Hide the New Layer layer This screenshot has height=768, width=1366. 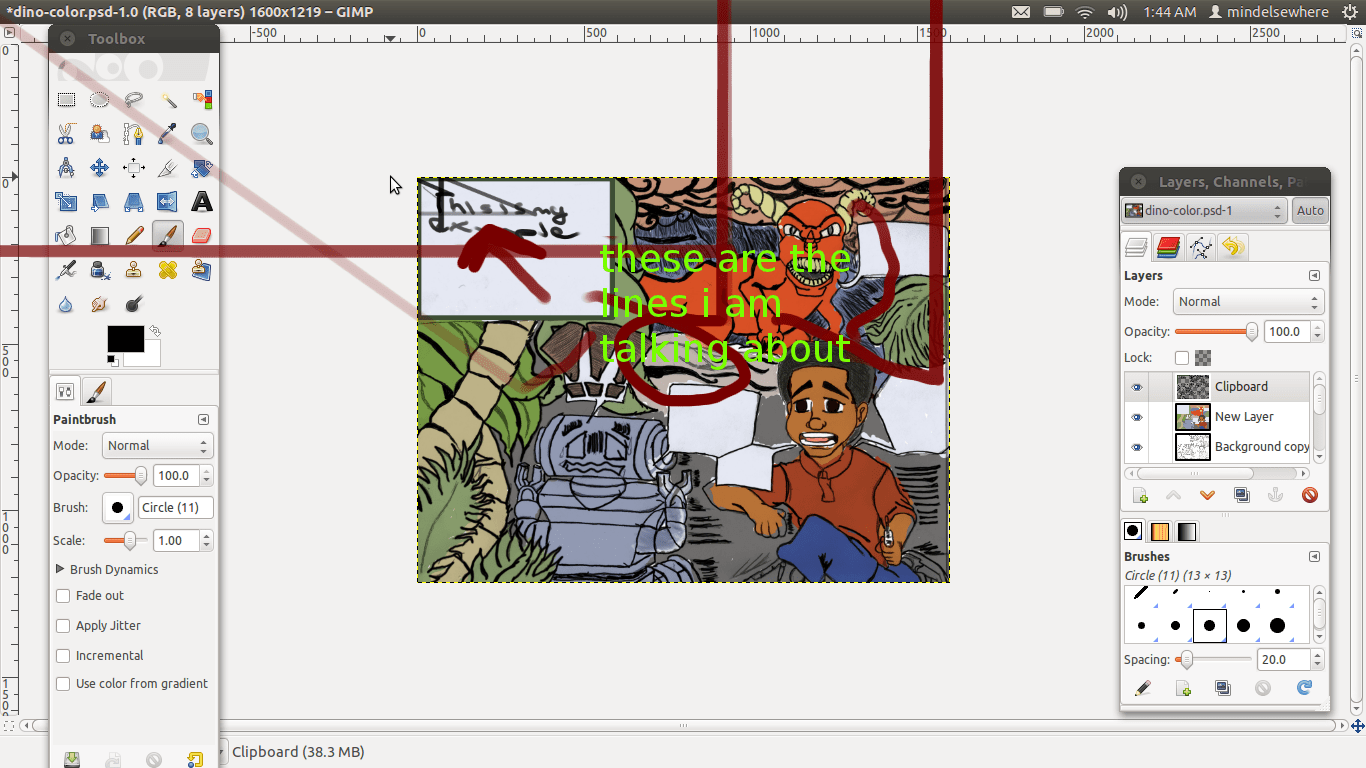[x=1136, y=417]
